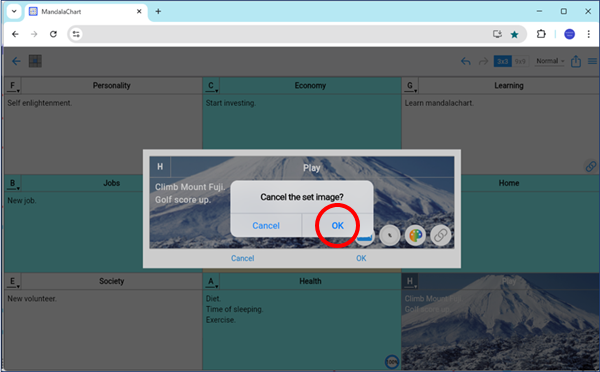Open the tab search chevron button
Screen dimensions: 600x372
[x=14, y=11]
